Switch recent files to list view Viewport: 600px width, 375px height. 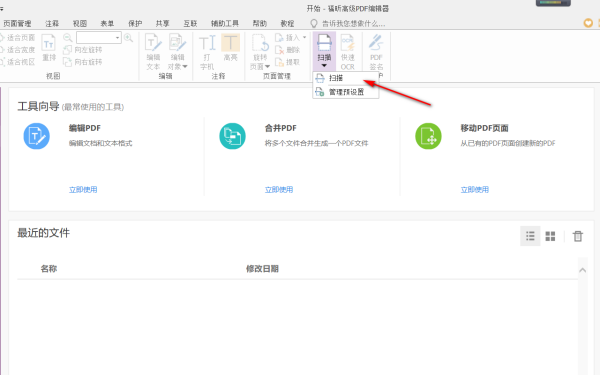point(530,236)
